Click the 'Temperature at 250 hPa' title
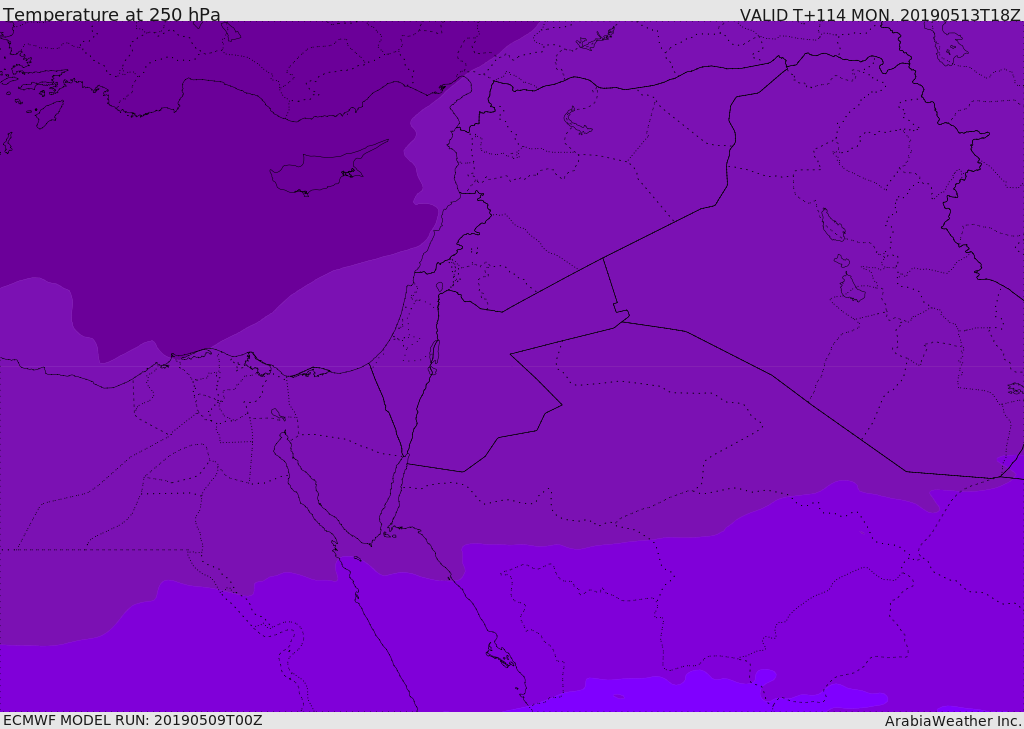 coord(112,14)
